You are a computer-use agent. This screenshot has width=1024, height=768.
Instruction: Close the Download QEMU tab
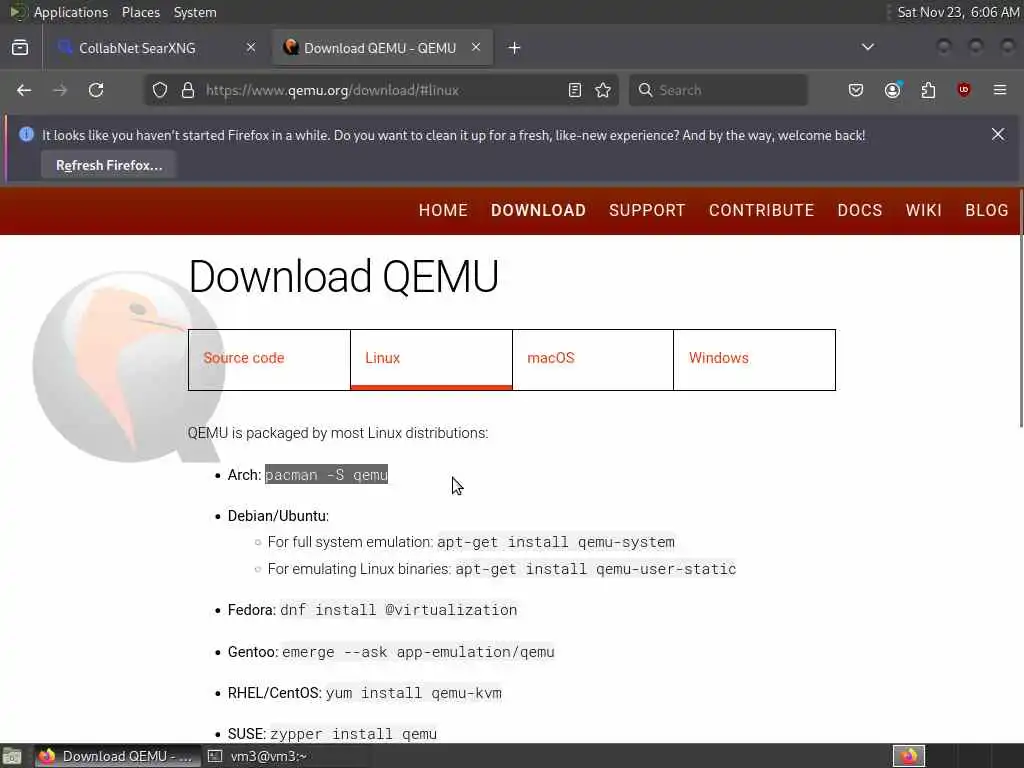[476, 47]
